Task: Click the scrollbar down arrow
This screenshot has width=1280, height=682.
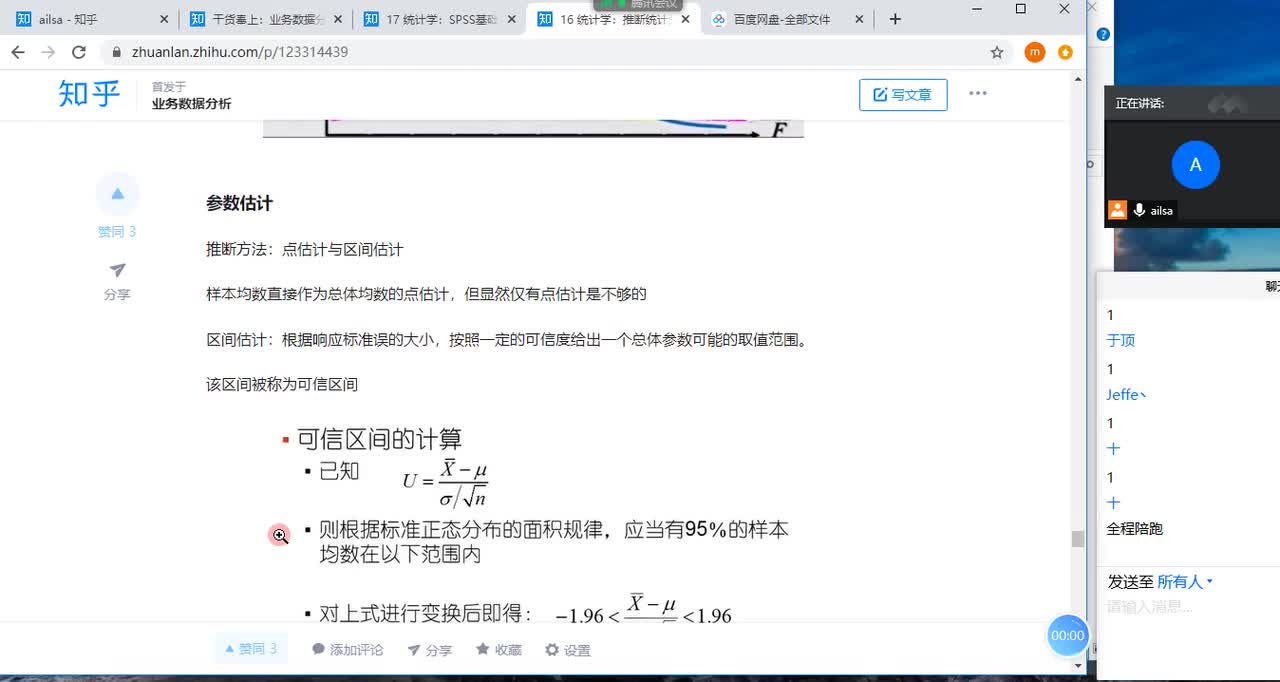Action: pyautogui.click(x=1077, y=664)
